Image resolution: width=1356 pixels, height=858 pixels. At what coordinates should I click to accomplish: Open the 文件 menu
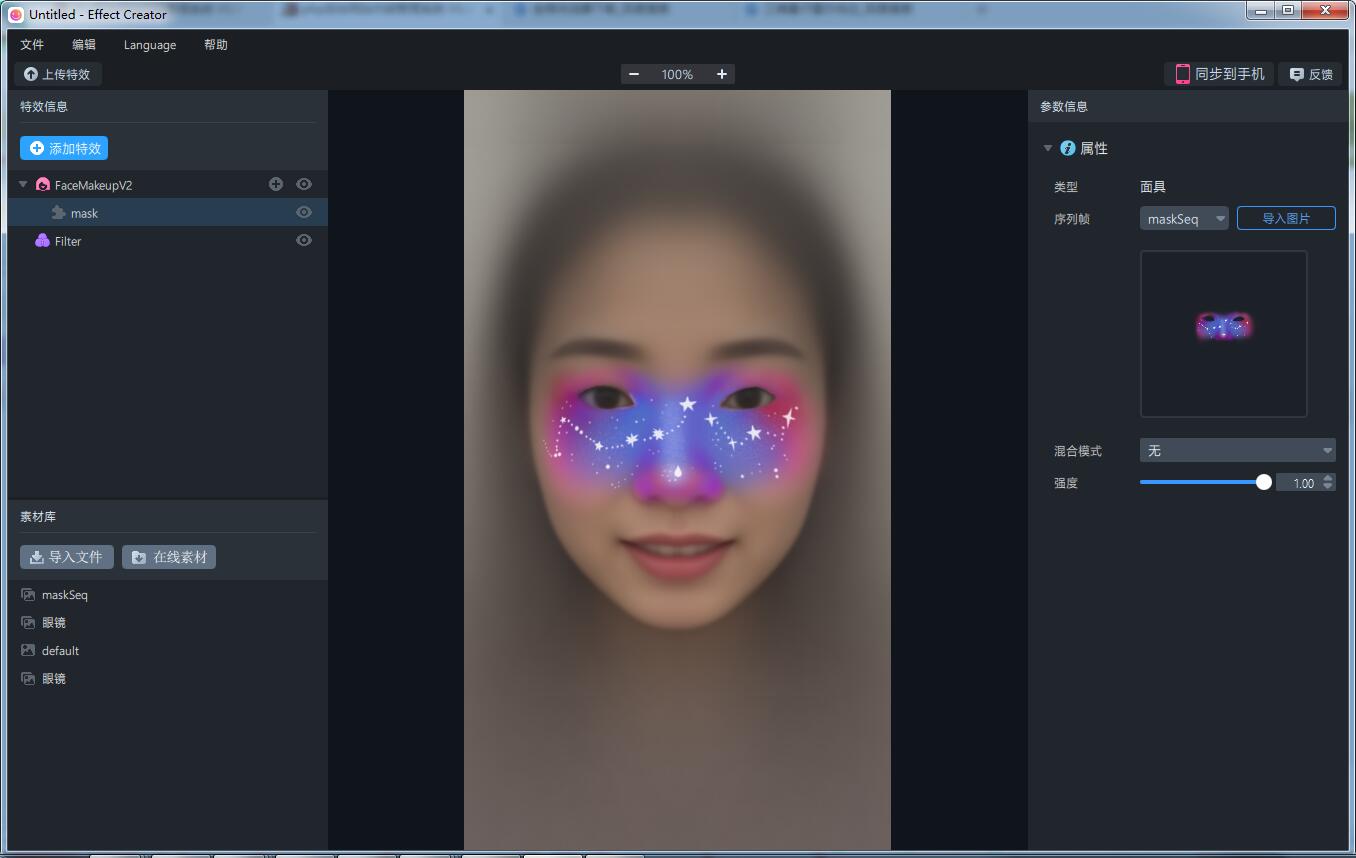[31, 44]
